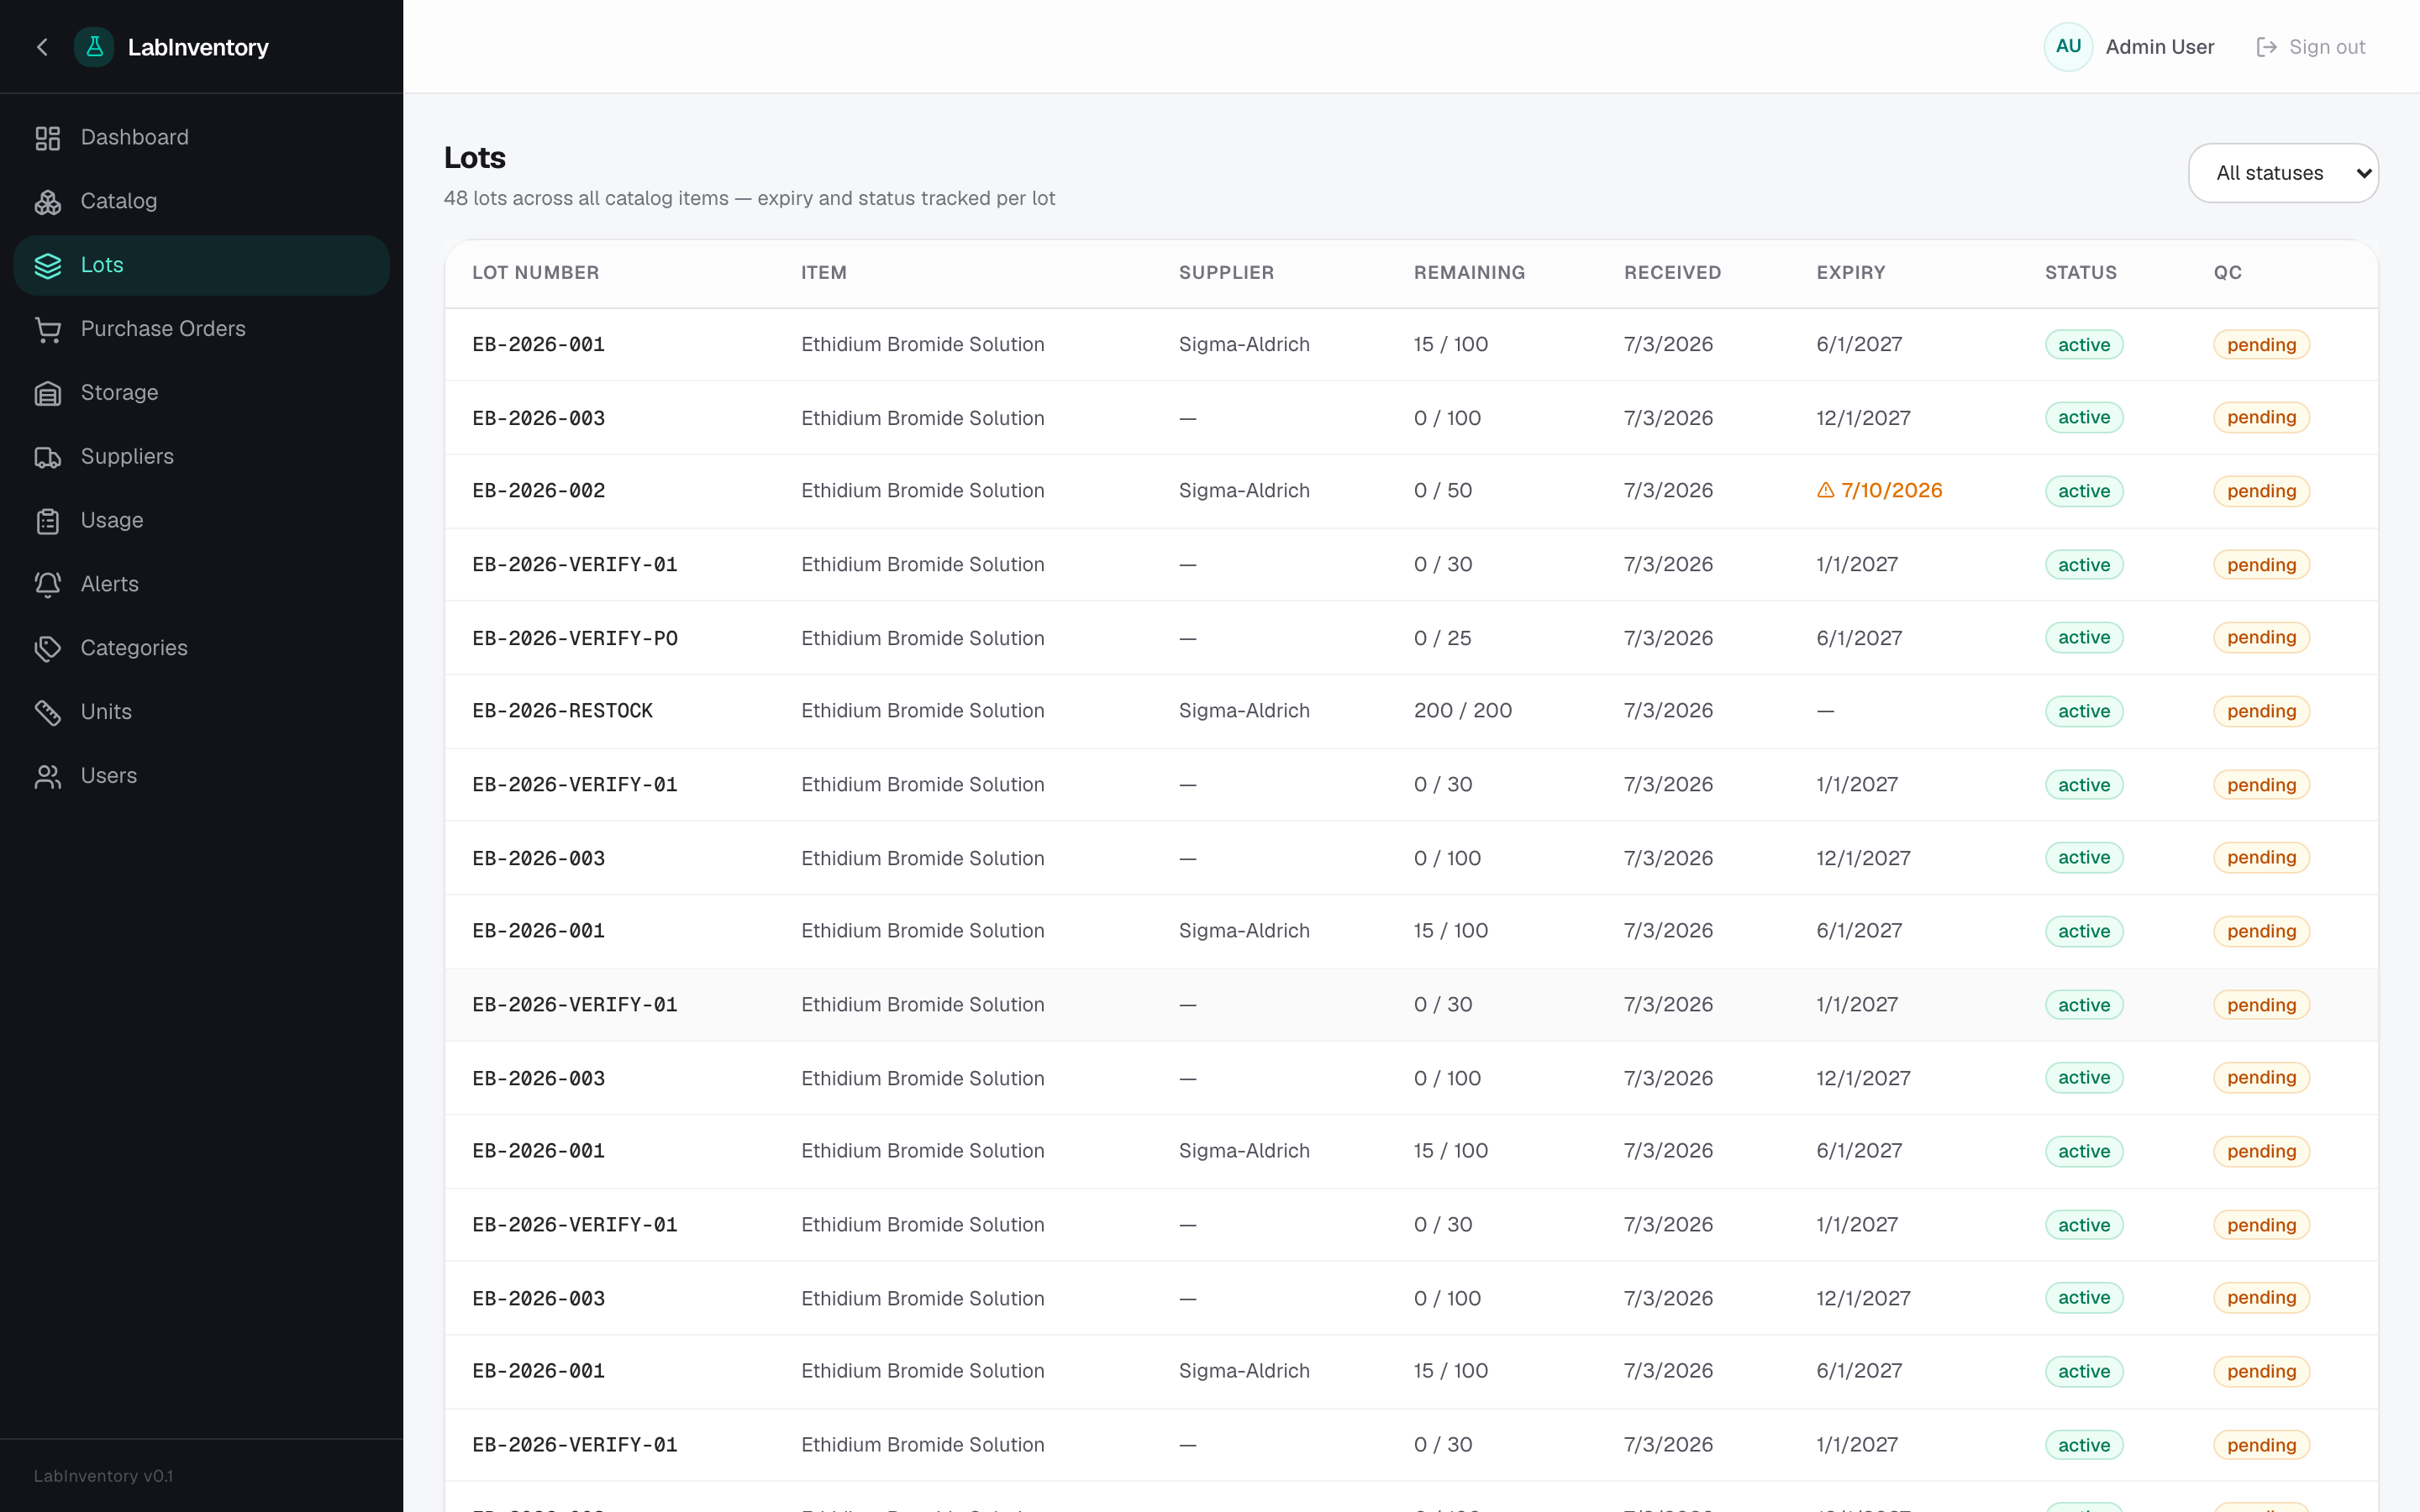
Task: Click lot number EB-2026-RESTOCK
Action: (x=562, y=711)
